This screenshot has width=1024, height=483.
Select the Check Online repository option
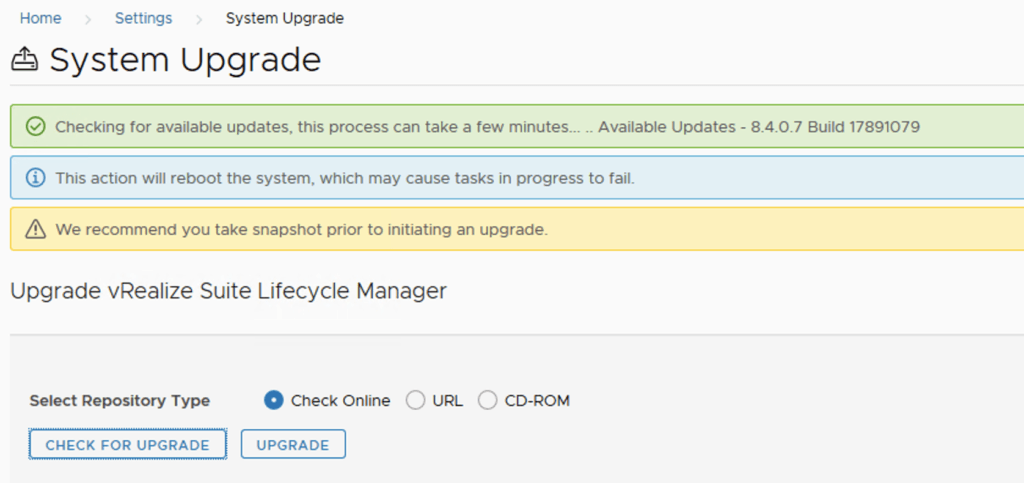274,401
